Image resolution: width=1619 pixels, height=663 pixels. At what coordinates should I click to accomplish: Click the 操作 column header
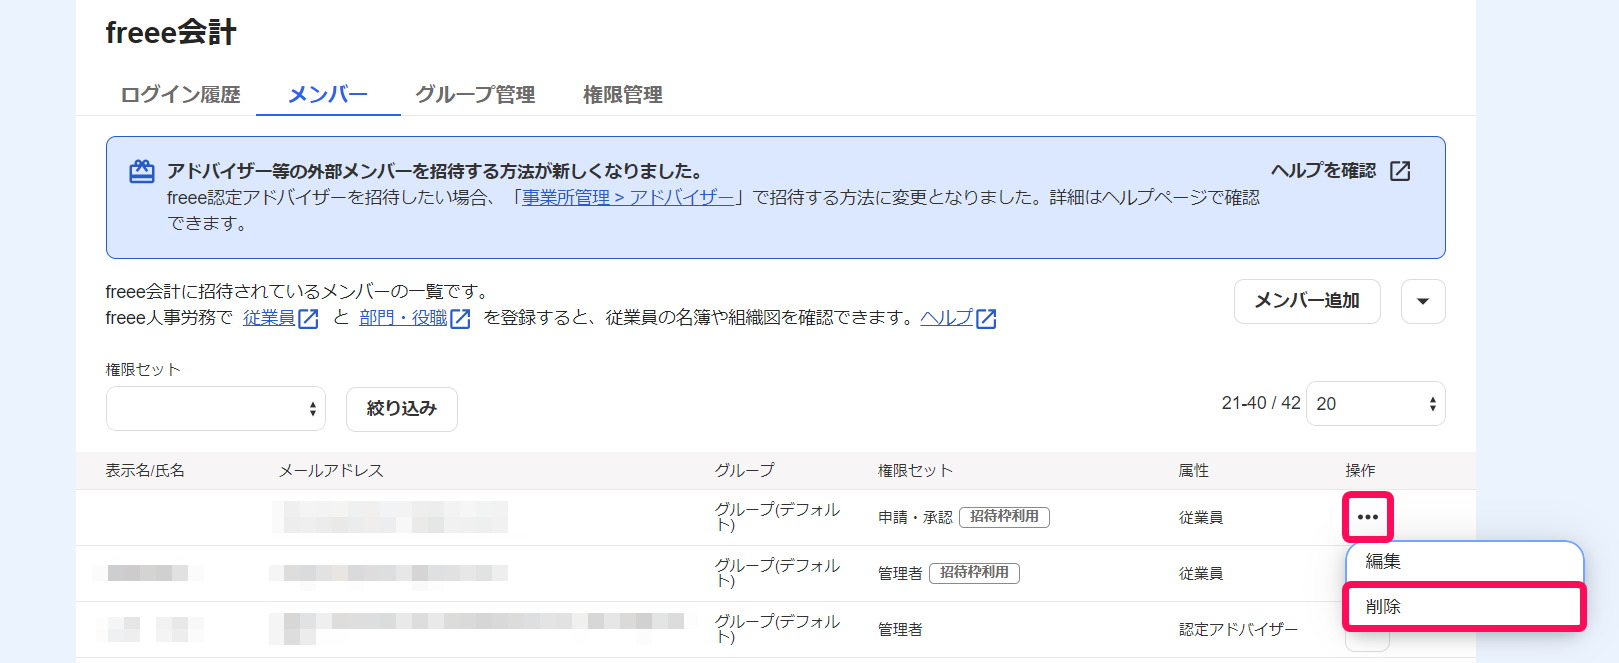(1360, 471)
